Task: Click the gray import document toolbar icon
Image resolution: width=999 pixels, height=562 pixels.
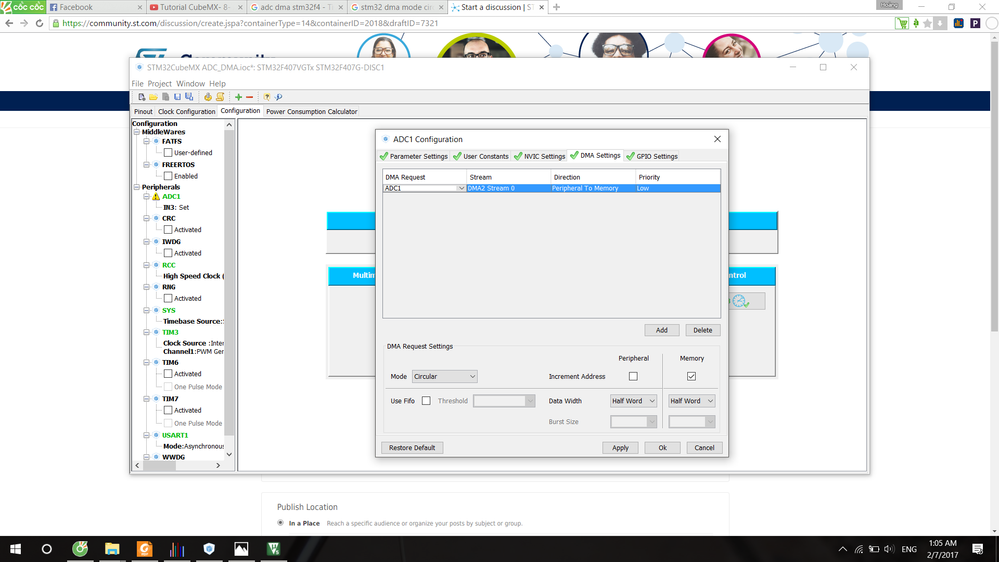Action: [166, 97]
